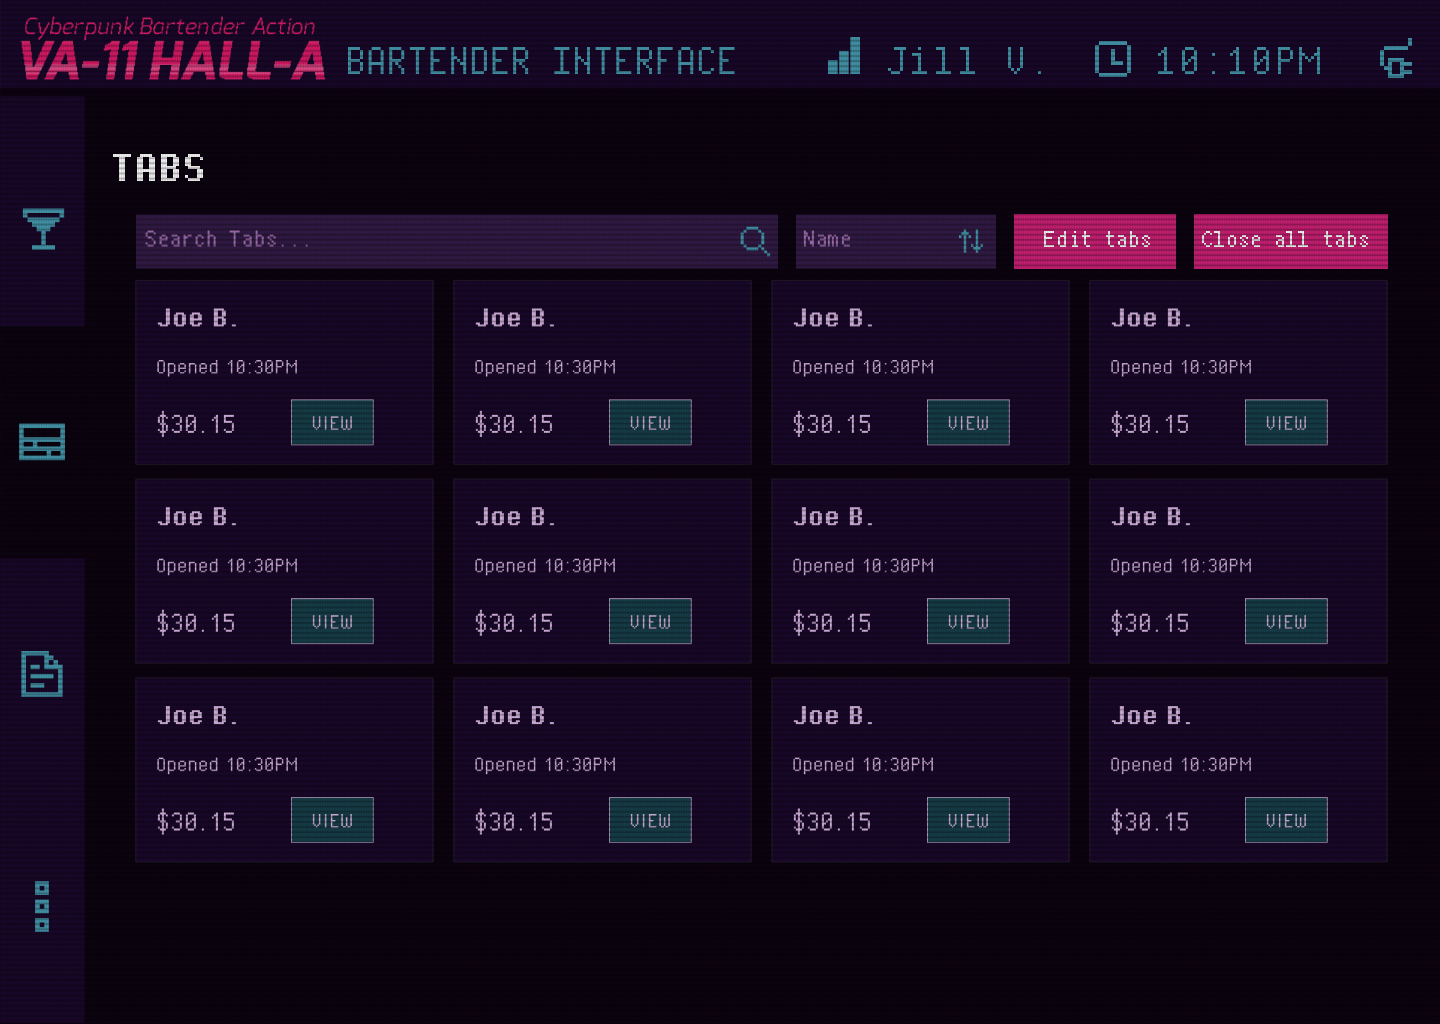Click VIEW on last card of top row
This screenshot has height=1024, width=1440.
(x=1286, y=422)
